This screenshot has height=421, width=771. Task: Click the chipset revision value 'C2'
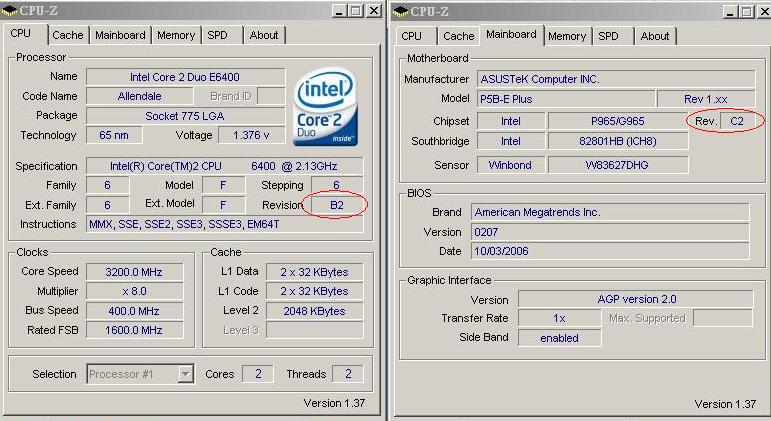(x=737, y=121)
